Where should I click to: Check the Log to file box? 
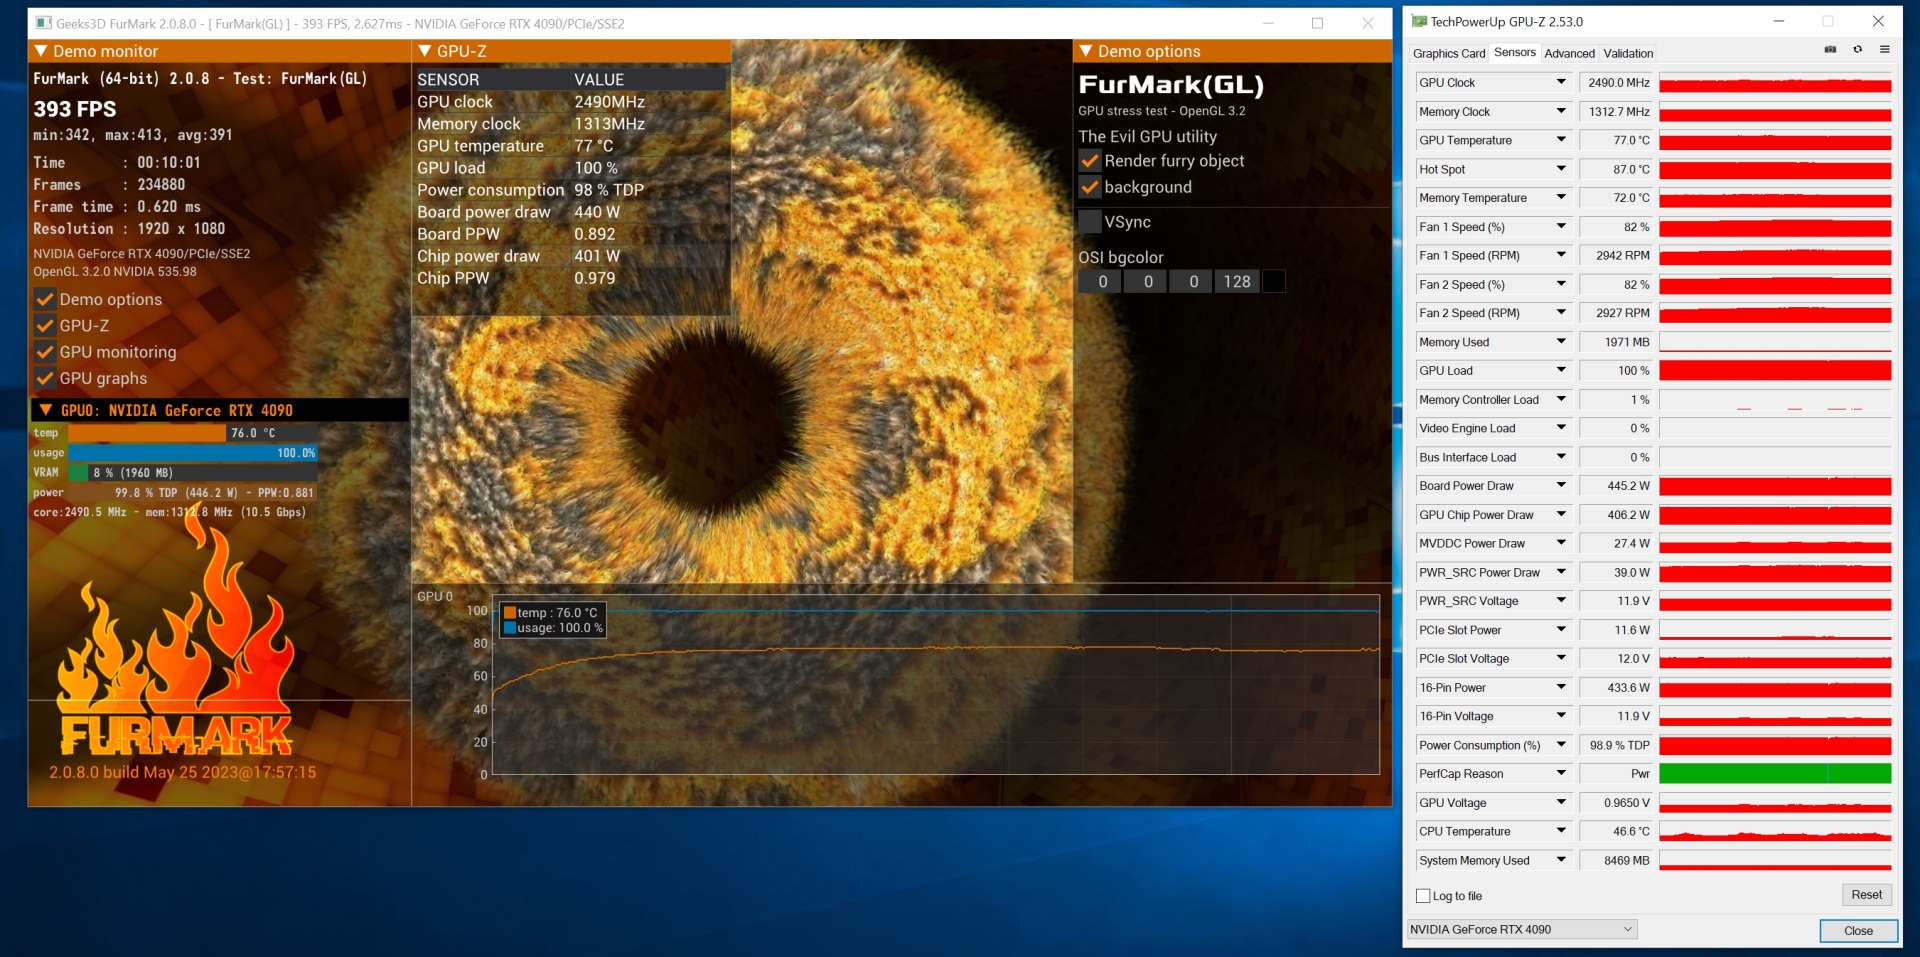click(1423, 896)
